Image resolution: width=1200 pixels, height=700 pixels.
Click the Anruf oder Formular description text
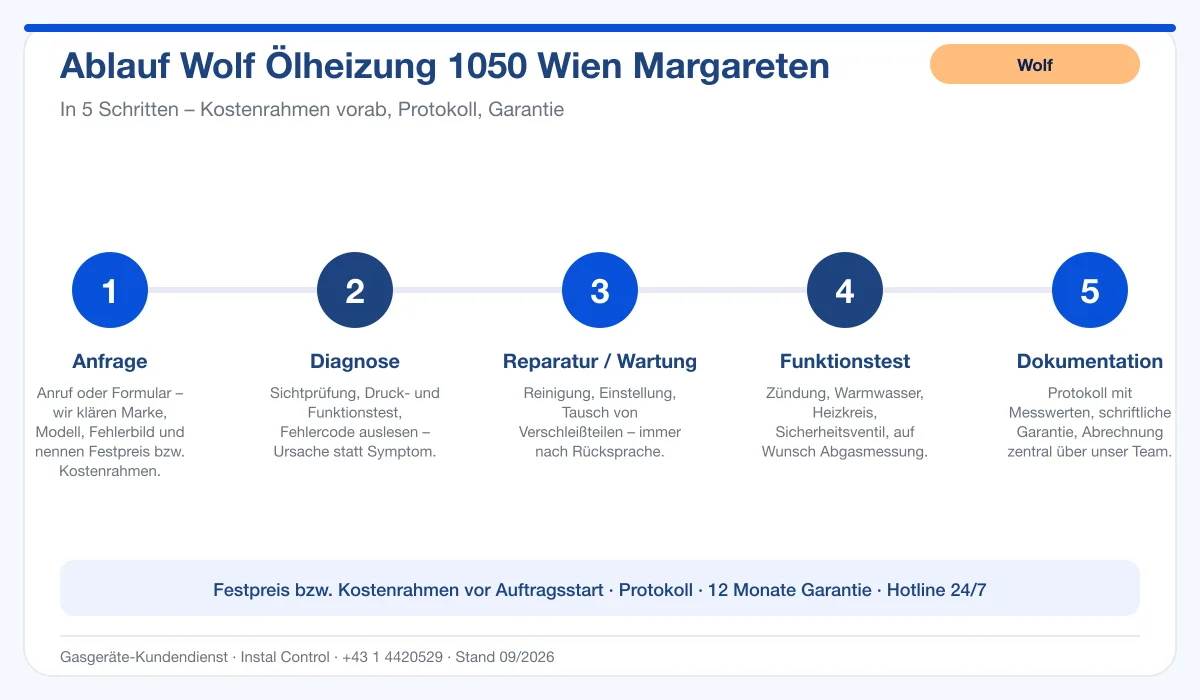coord(110,432)
